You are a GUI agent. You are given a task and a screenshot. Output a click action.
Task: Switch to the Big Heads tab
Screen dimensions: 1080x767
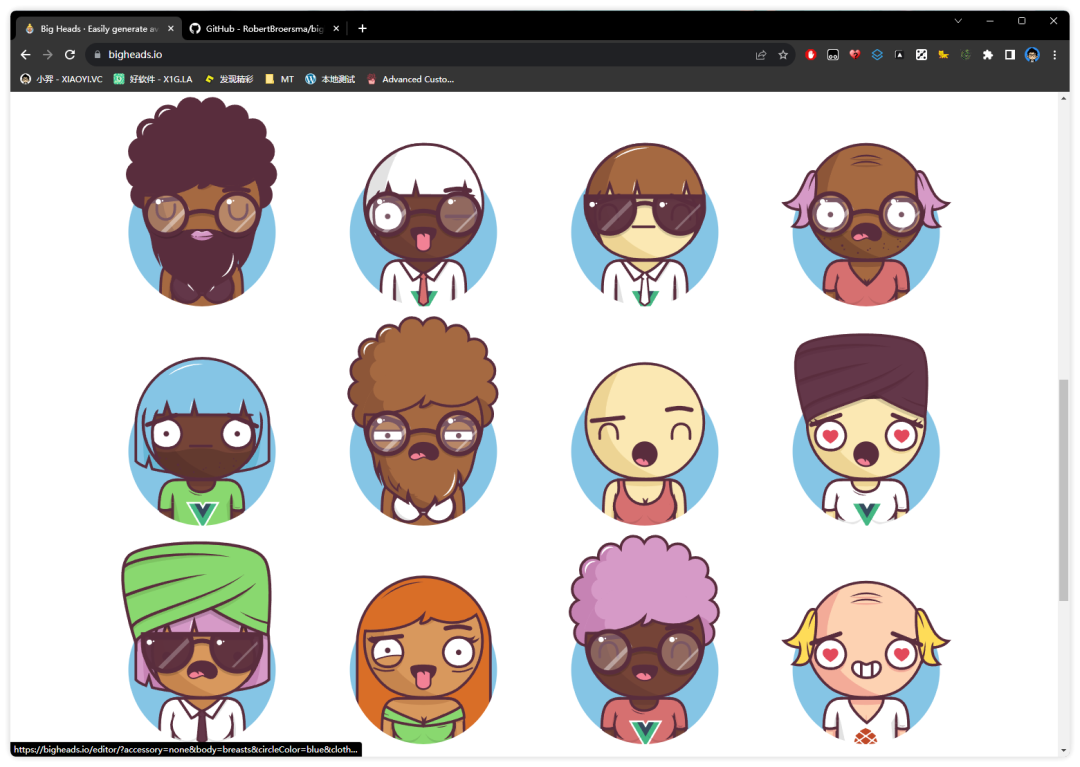[x=98, y=29]
